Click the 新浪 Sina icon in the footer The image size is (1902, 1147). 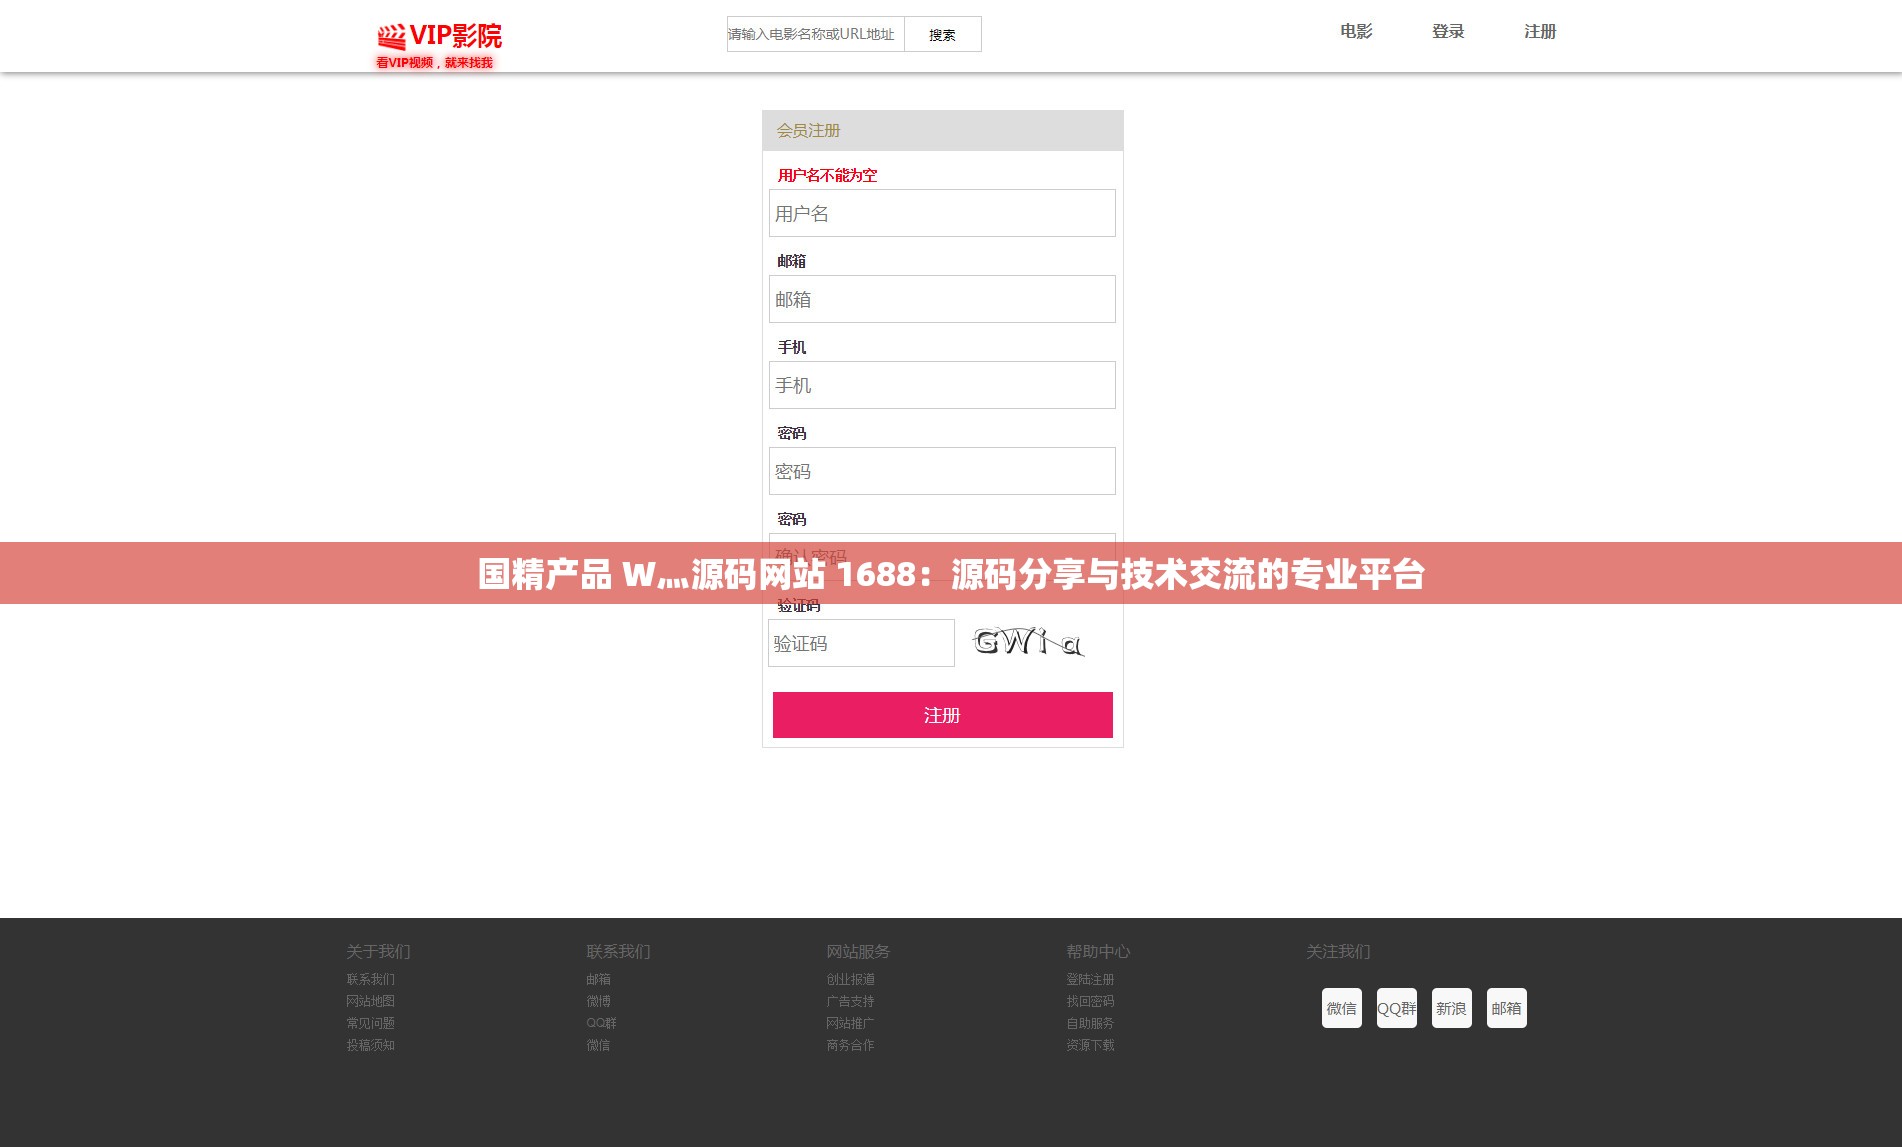click(1451, 1007)
